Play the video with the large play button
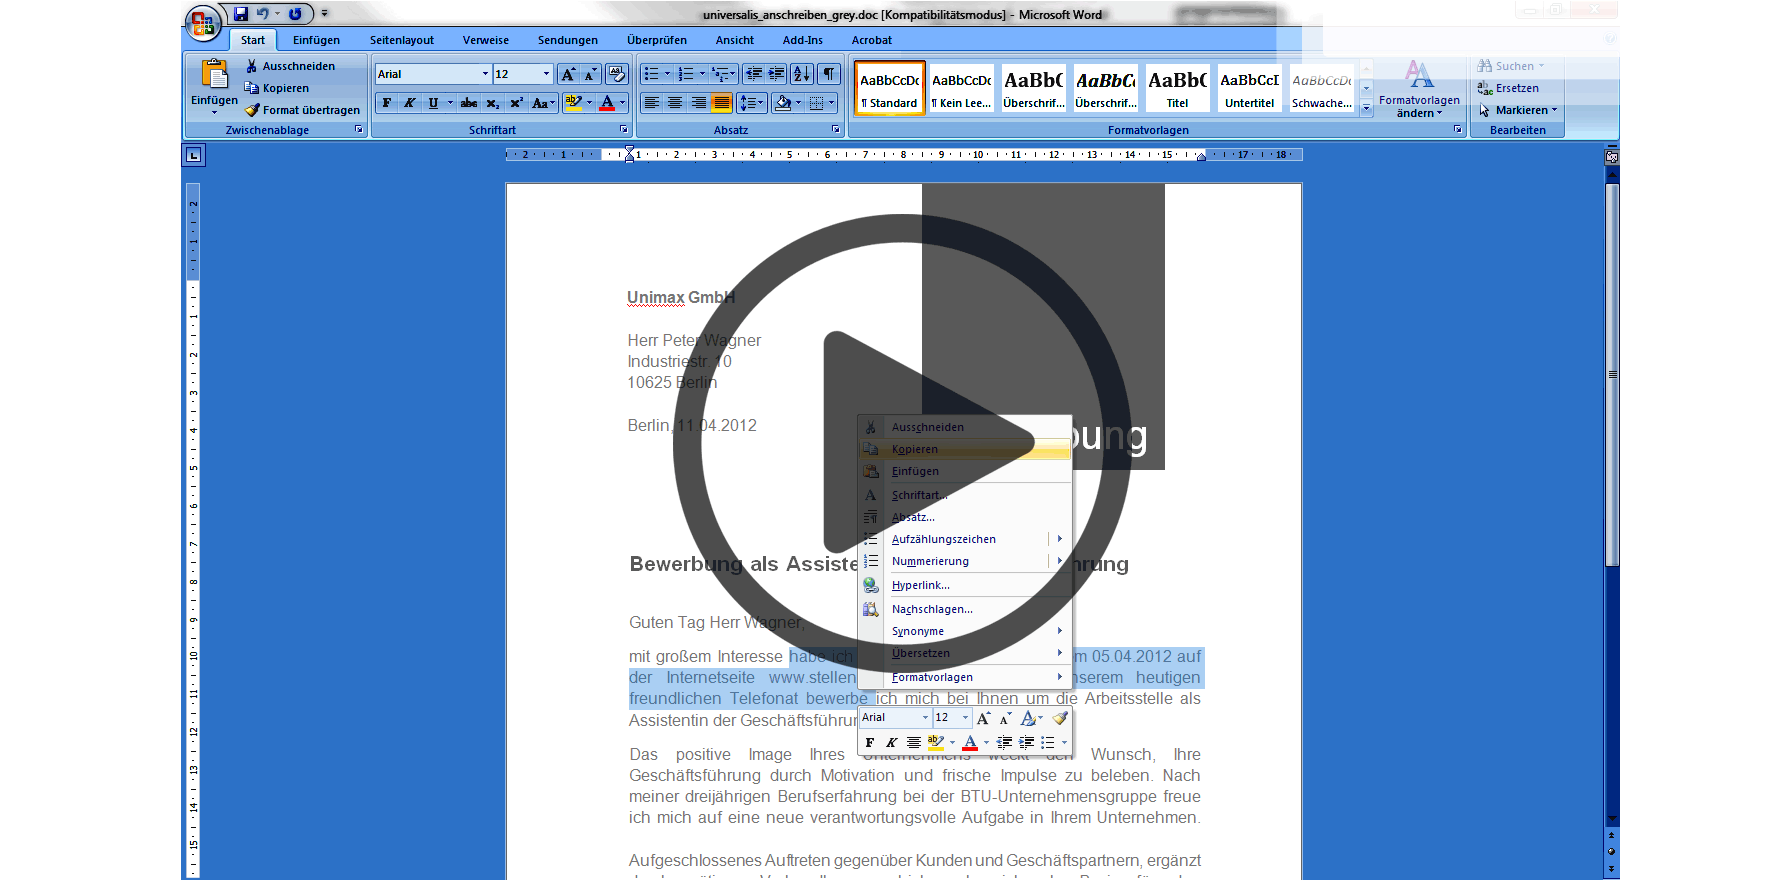The image size is (1788, 880). (x=902, y=442)
